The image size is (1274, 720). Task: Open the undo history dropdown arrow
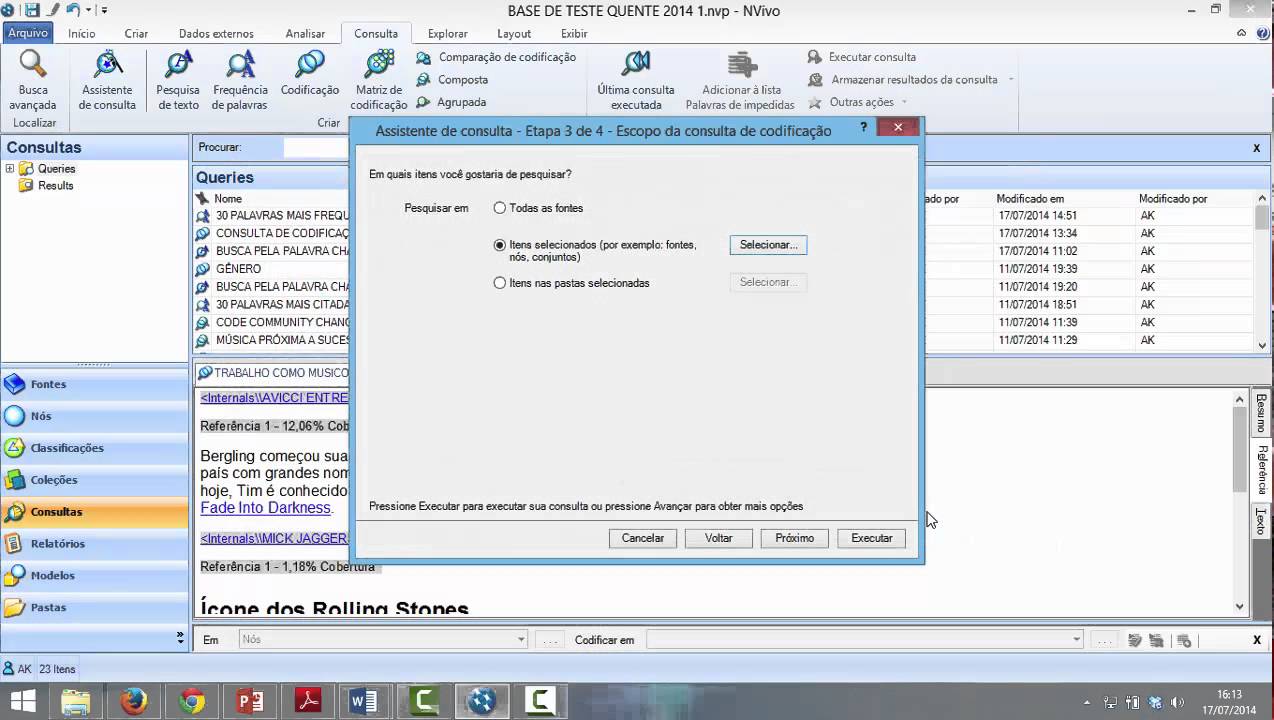click(x=88, y=10)
